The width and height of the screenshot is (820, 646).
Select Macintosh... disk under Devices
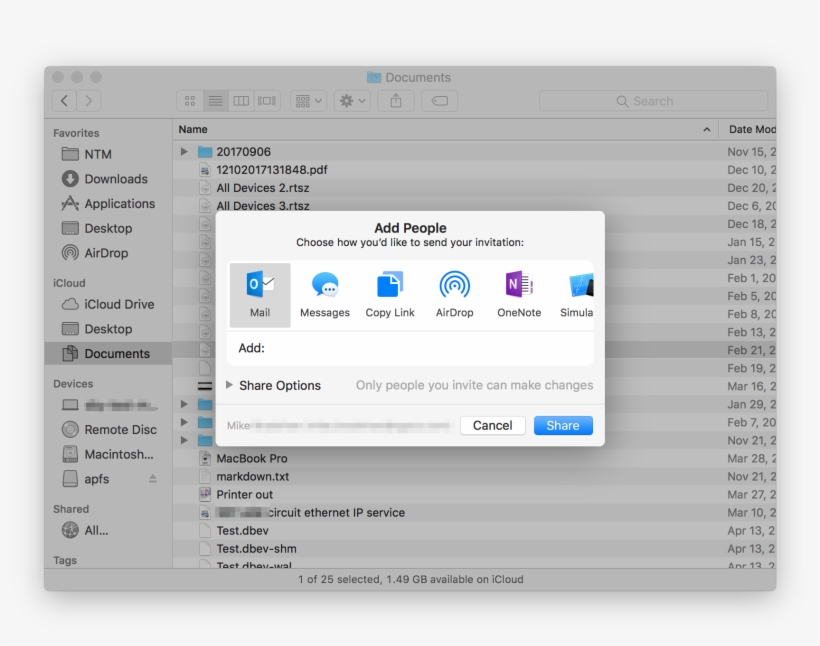pyautogui.click(x=108, y=454)
